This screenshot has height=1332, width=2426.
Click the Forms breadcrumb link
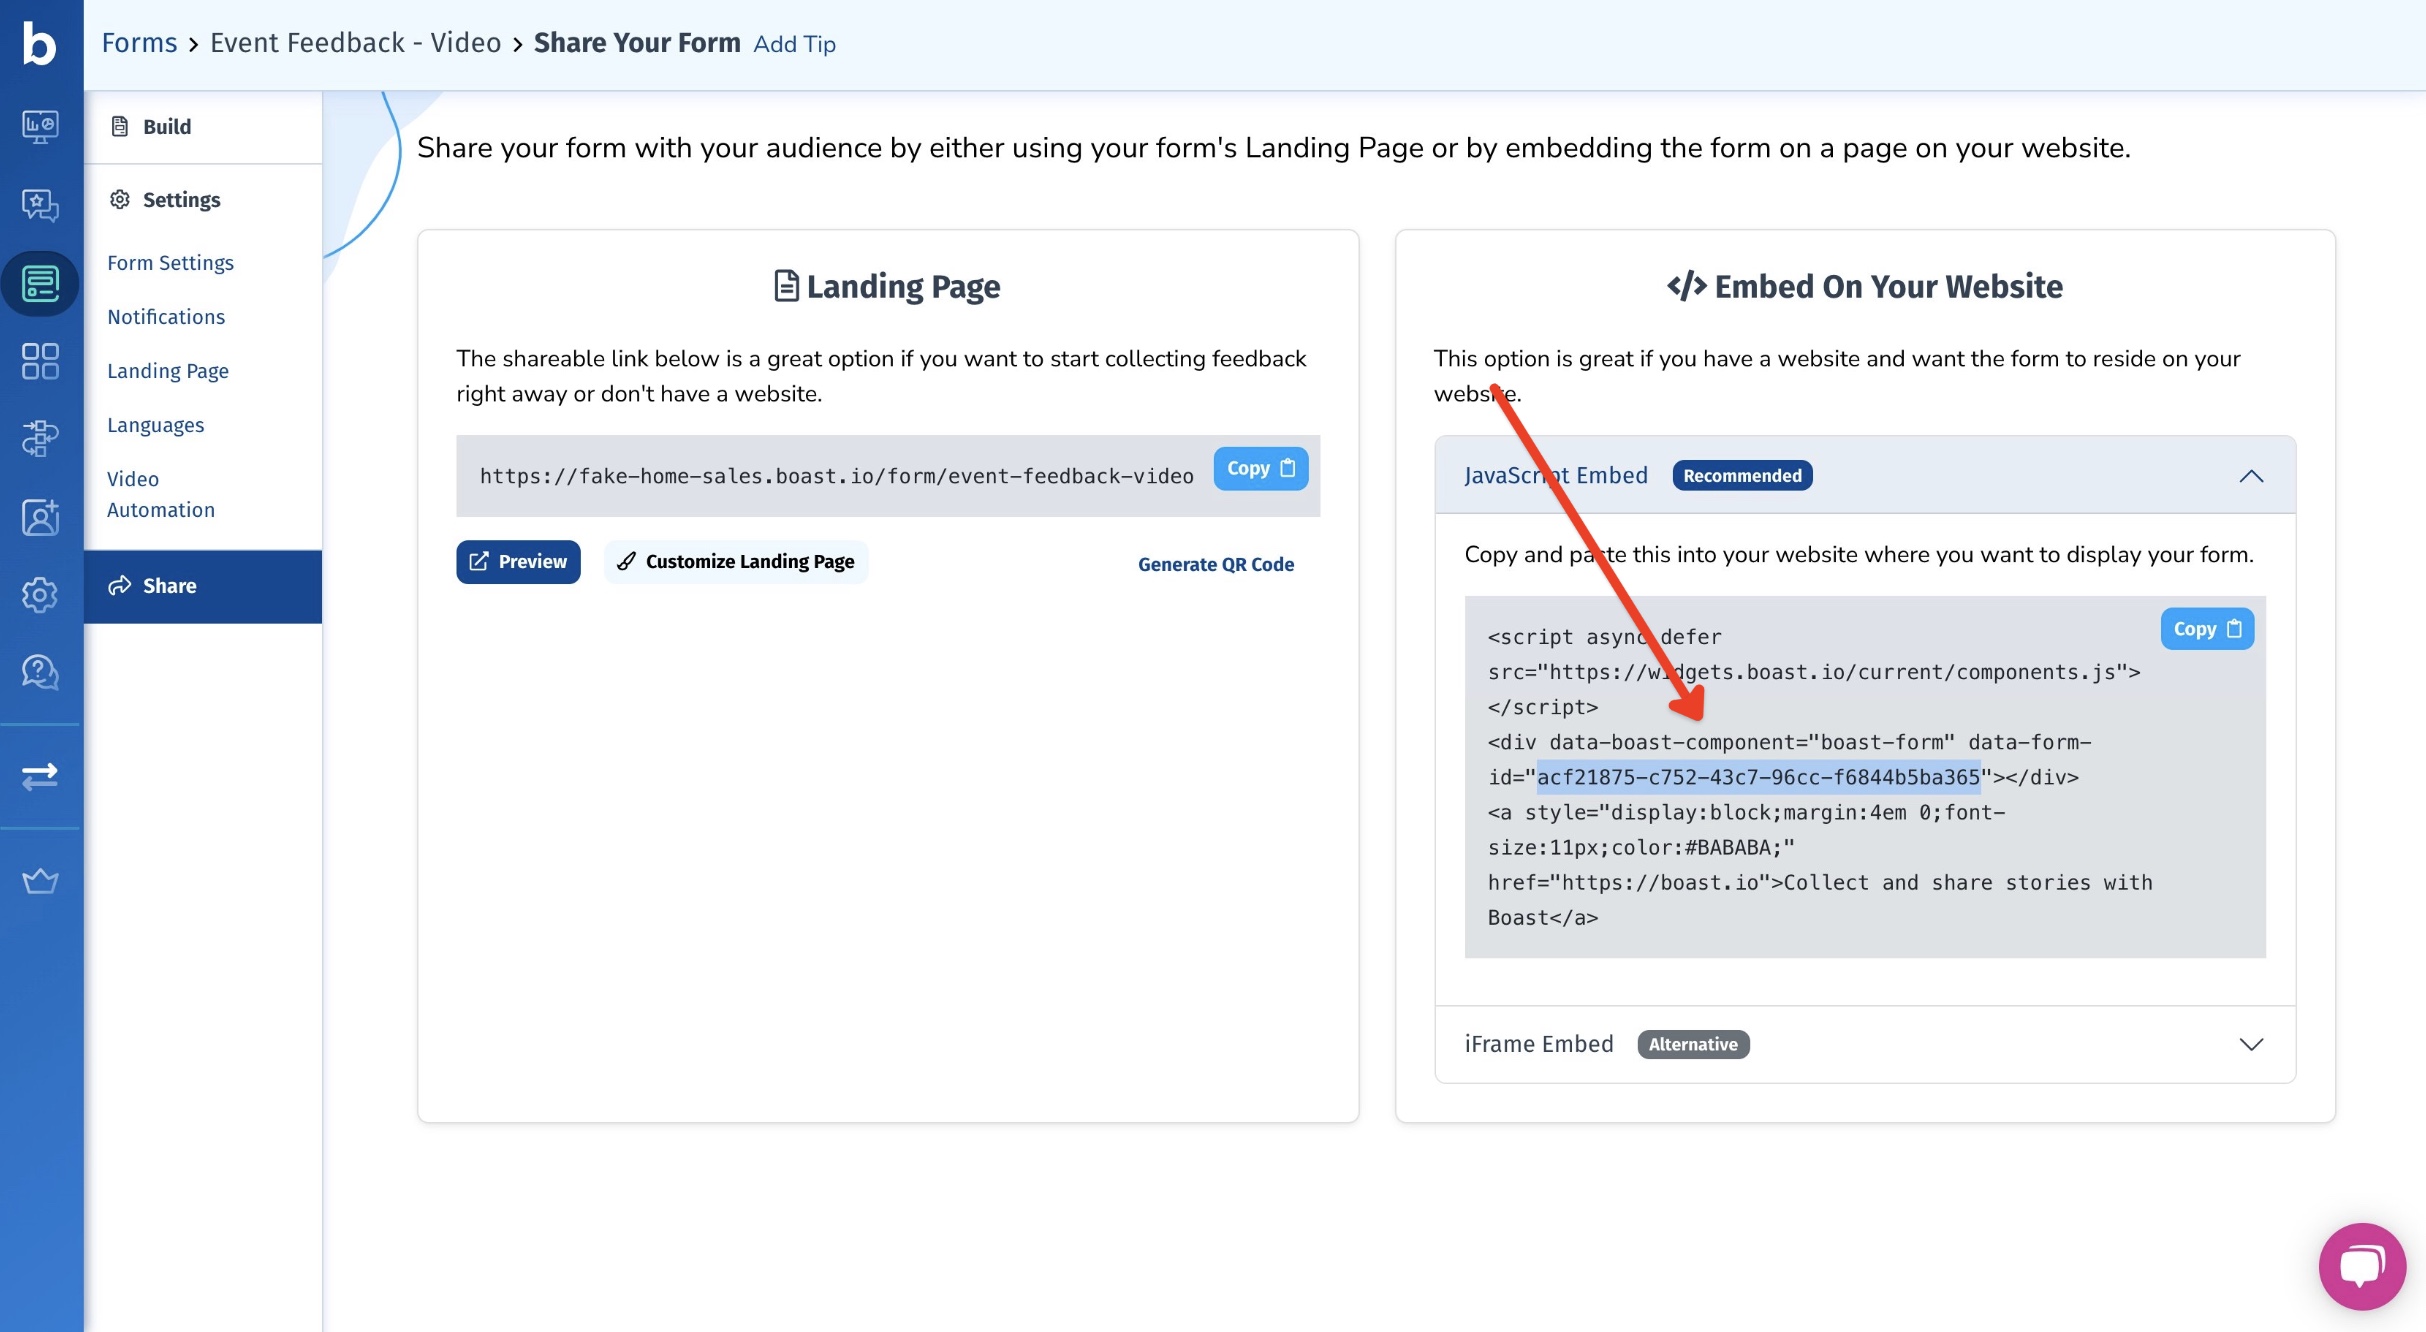point(139,43)
